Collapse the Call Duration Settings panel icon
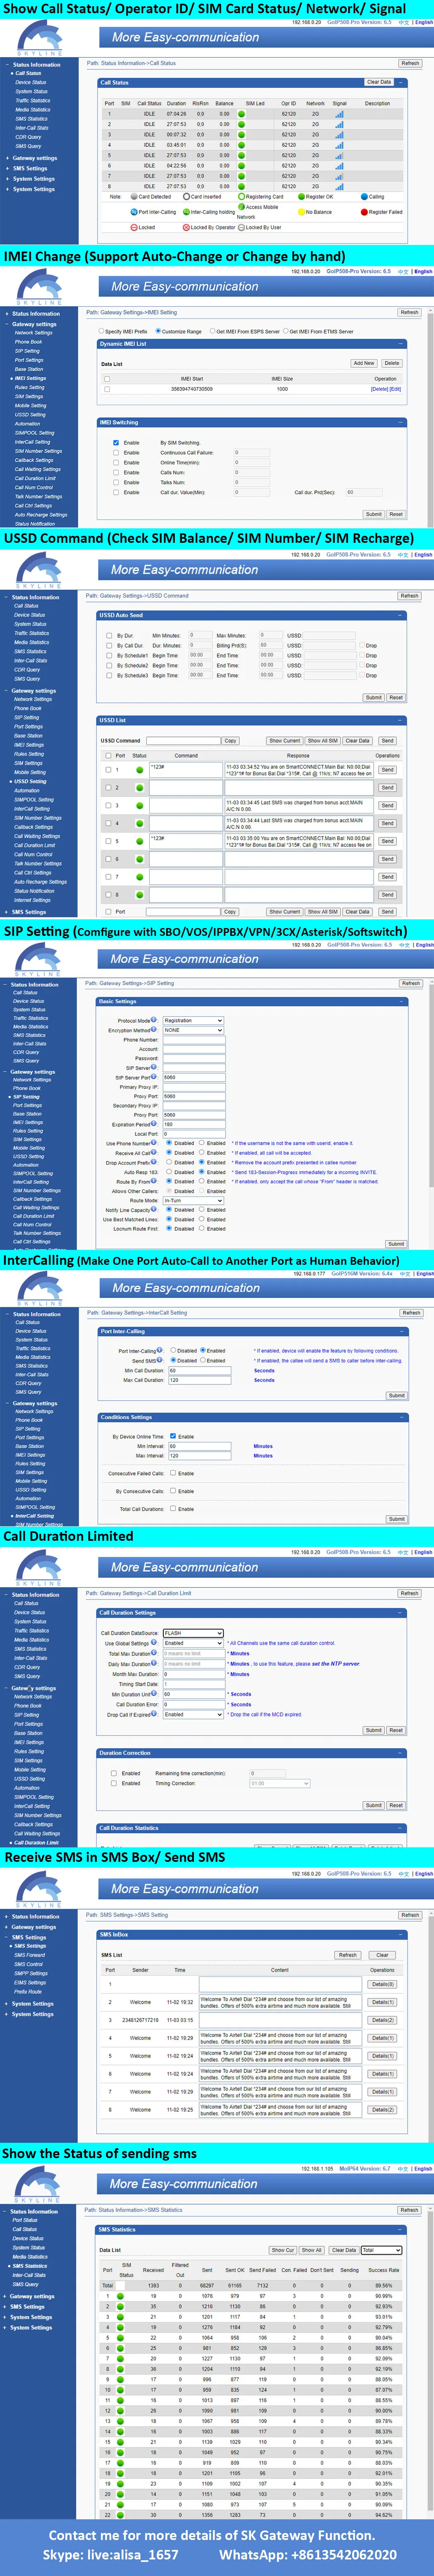434x2576 pixels. click(401, 1613)
